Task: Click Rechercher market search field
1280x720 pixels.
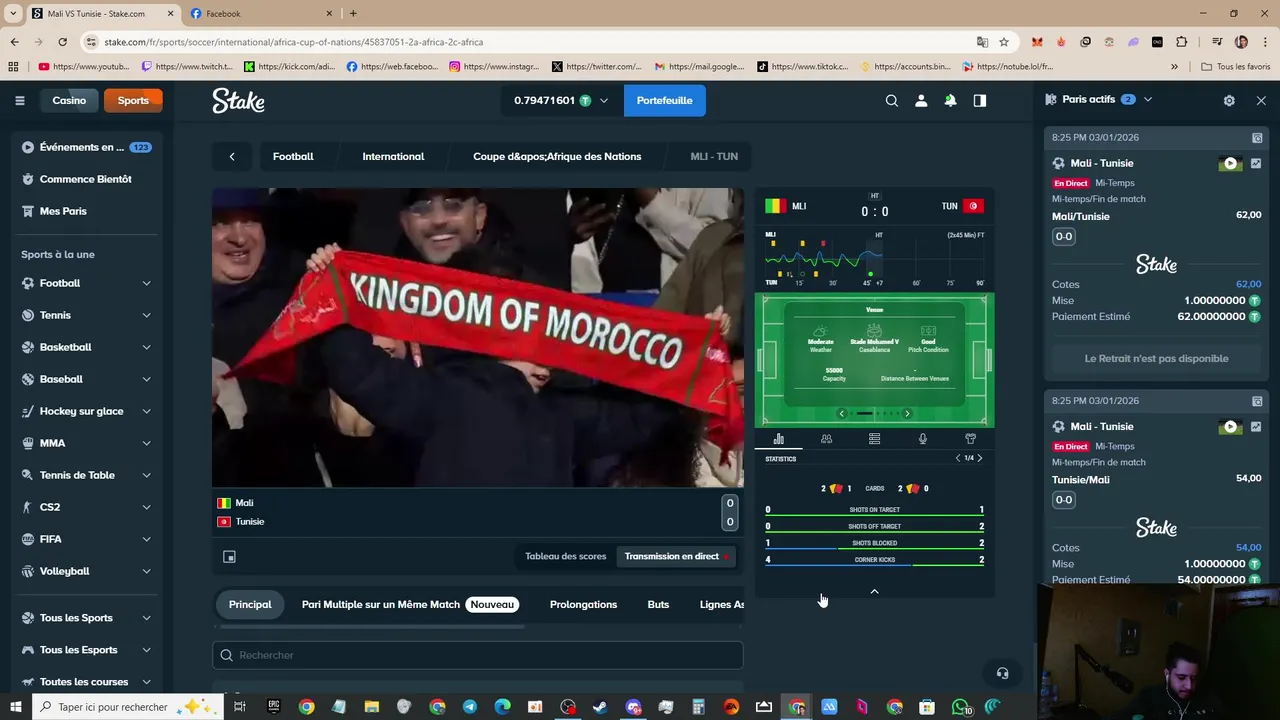Action: [478, 655]
